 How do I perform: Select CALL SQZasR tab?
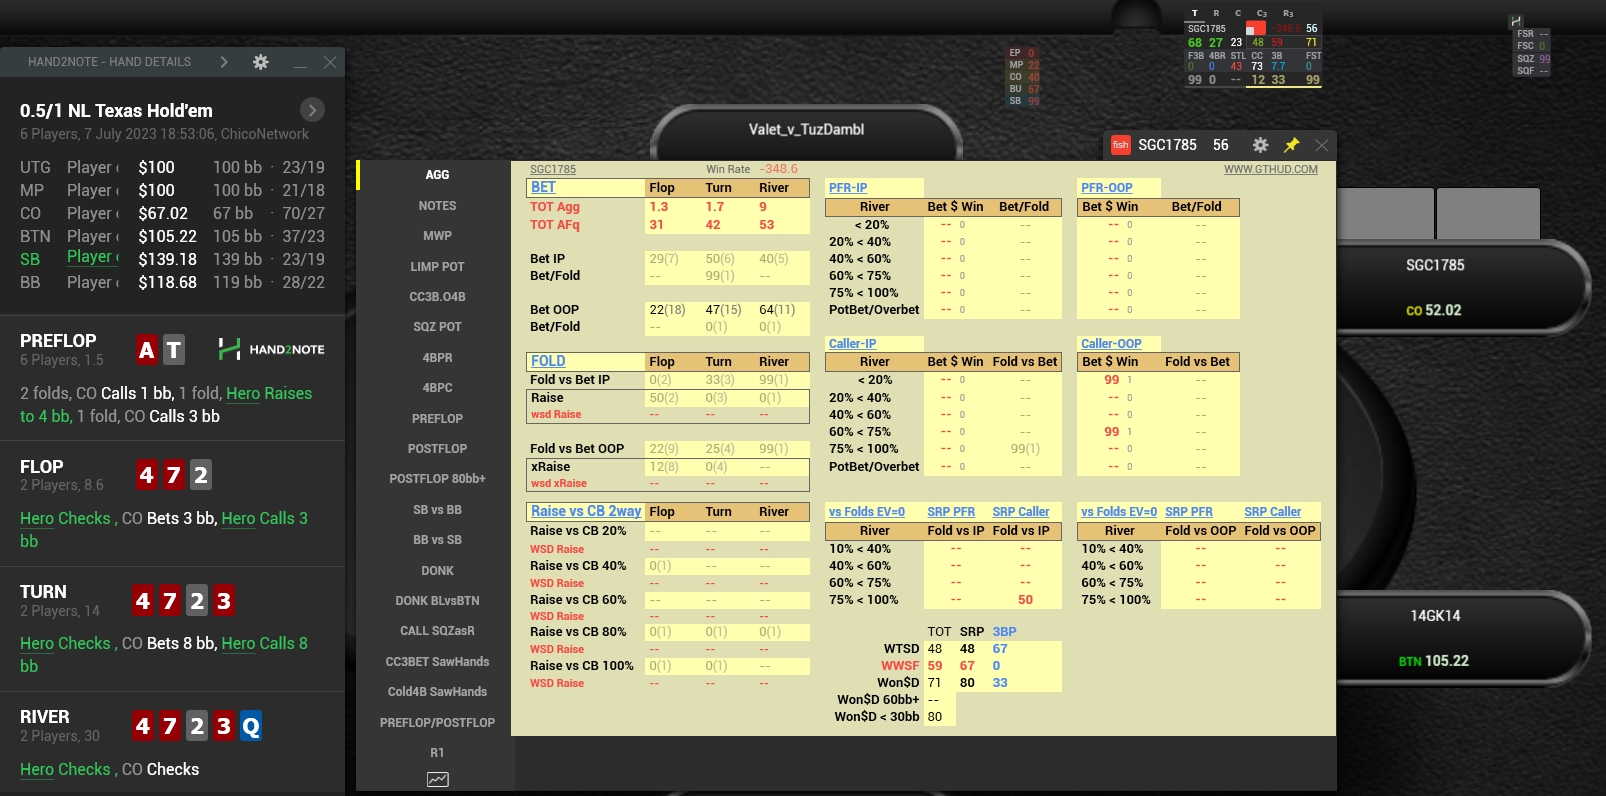[437, 631]
